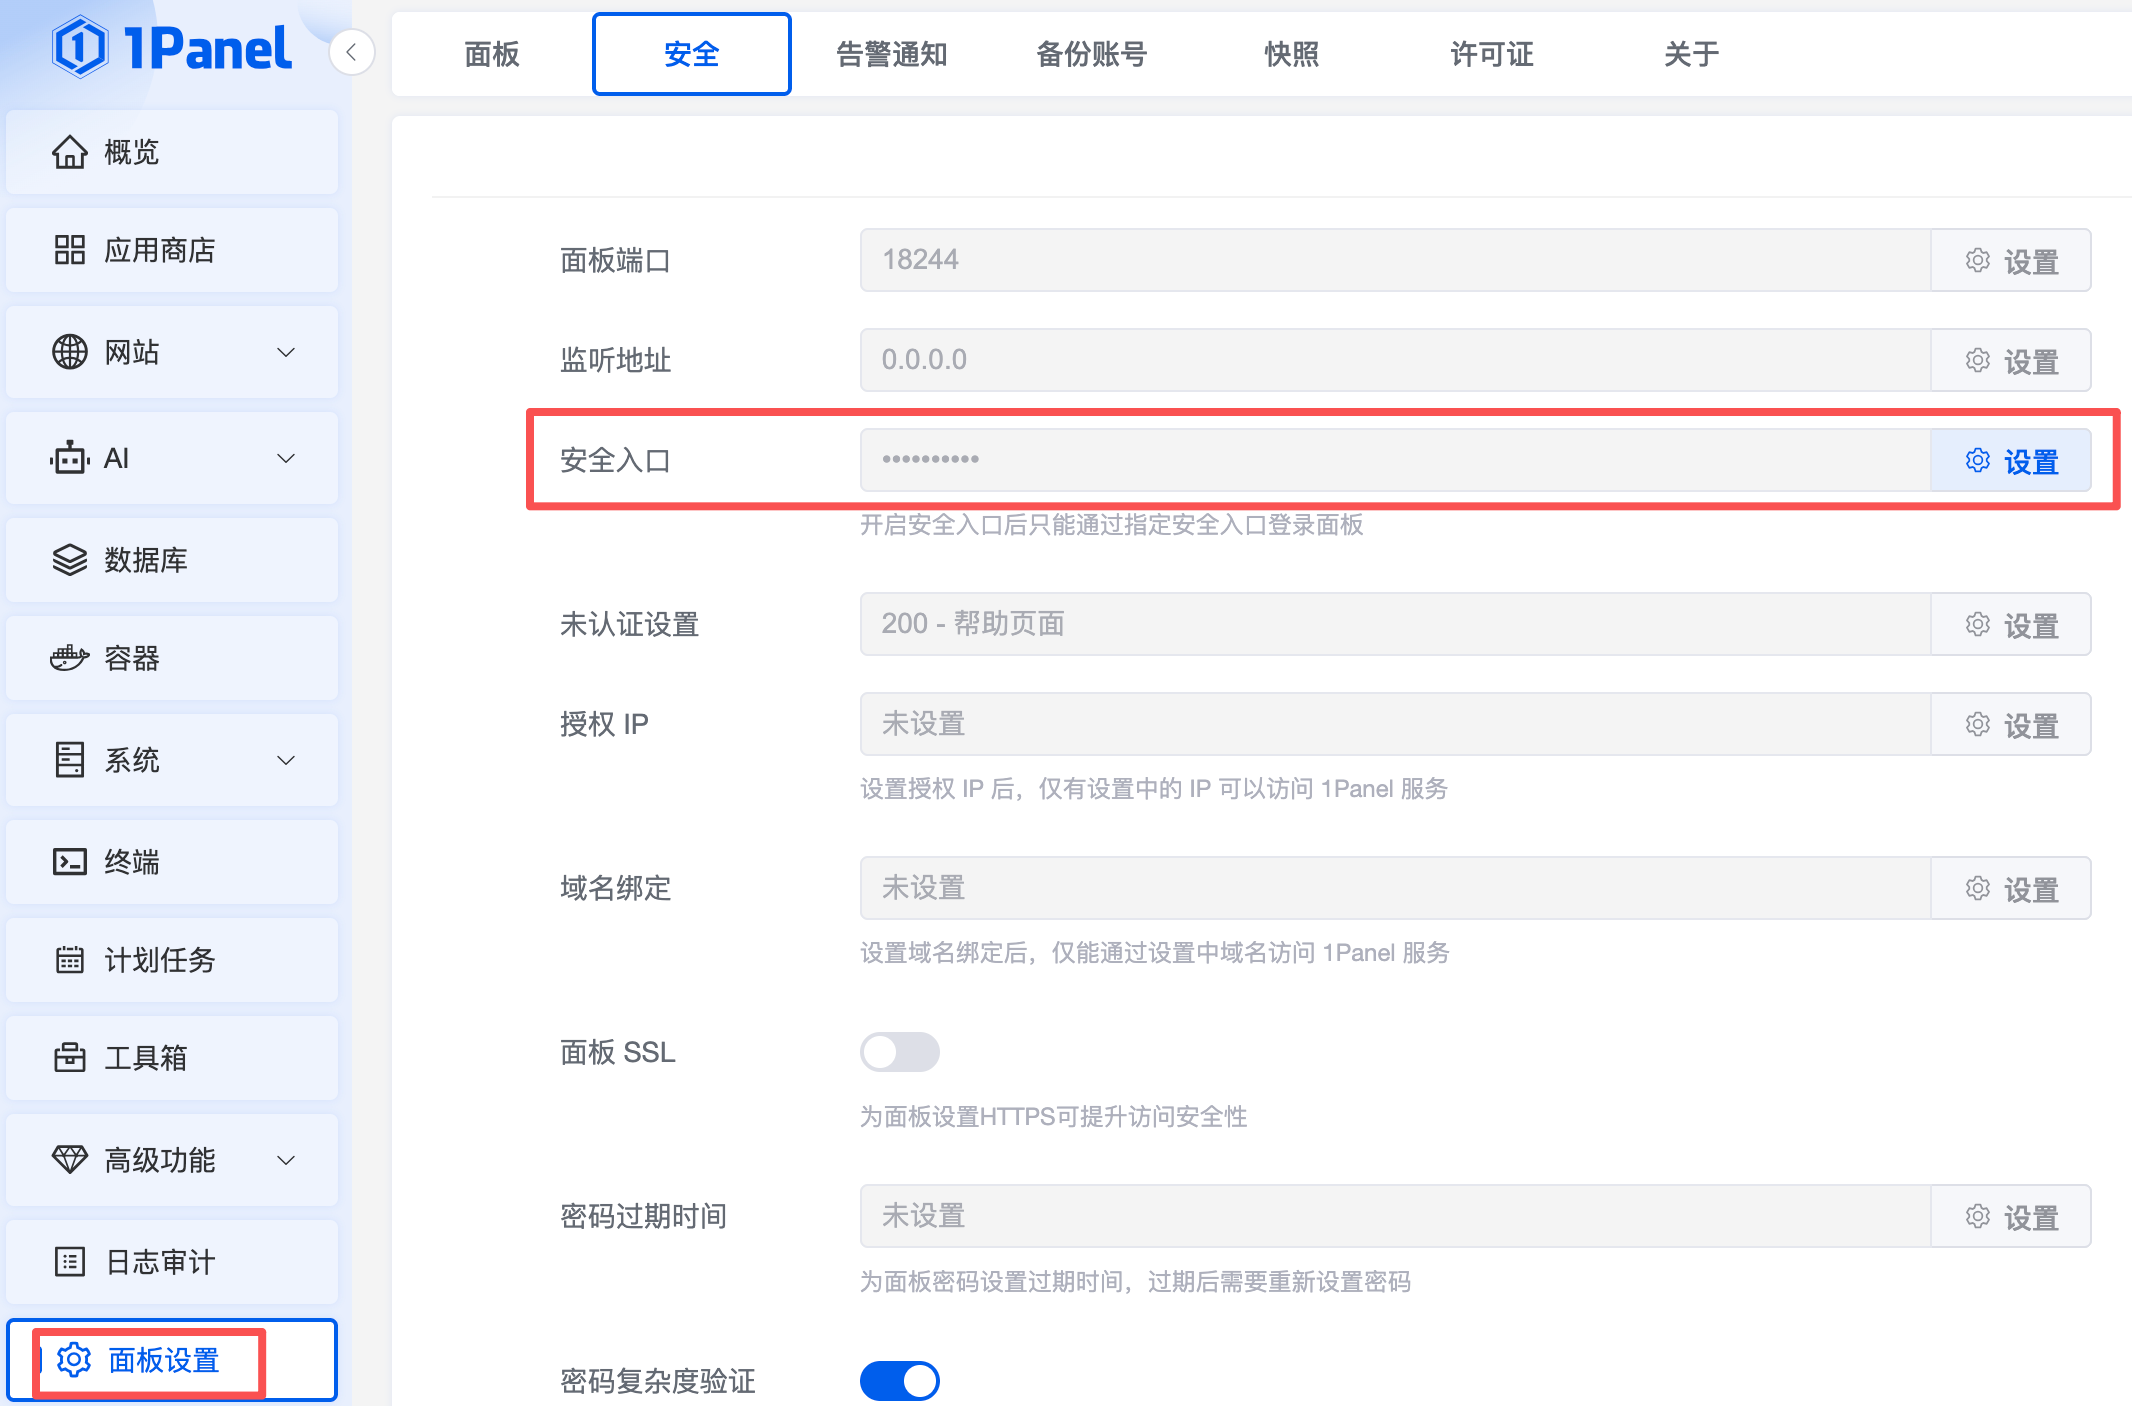Switch to the 快照 tab
The width and height of the screenshot is (2132, 1406).
[x=1291, y=54]
